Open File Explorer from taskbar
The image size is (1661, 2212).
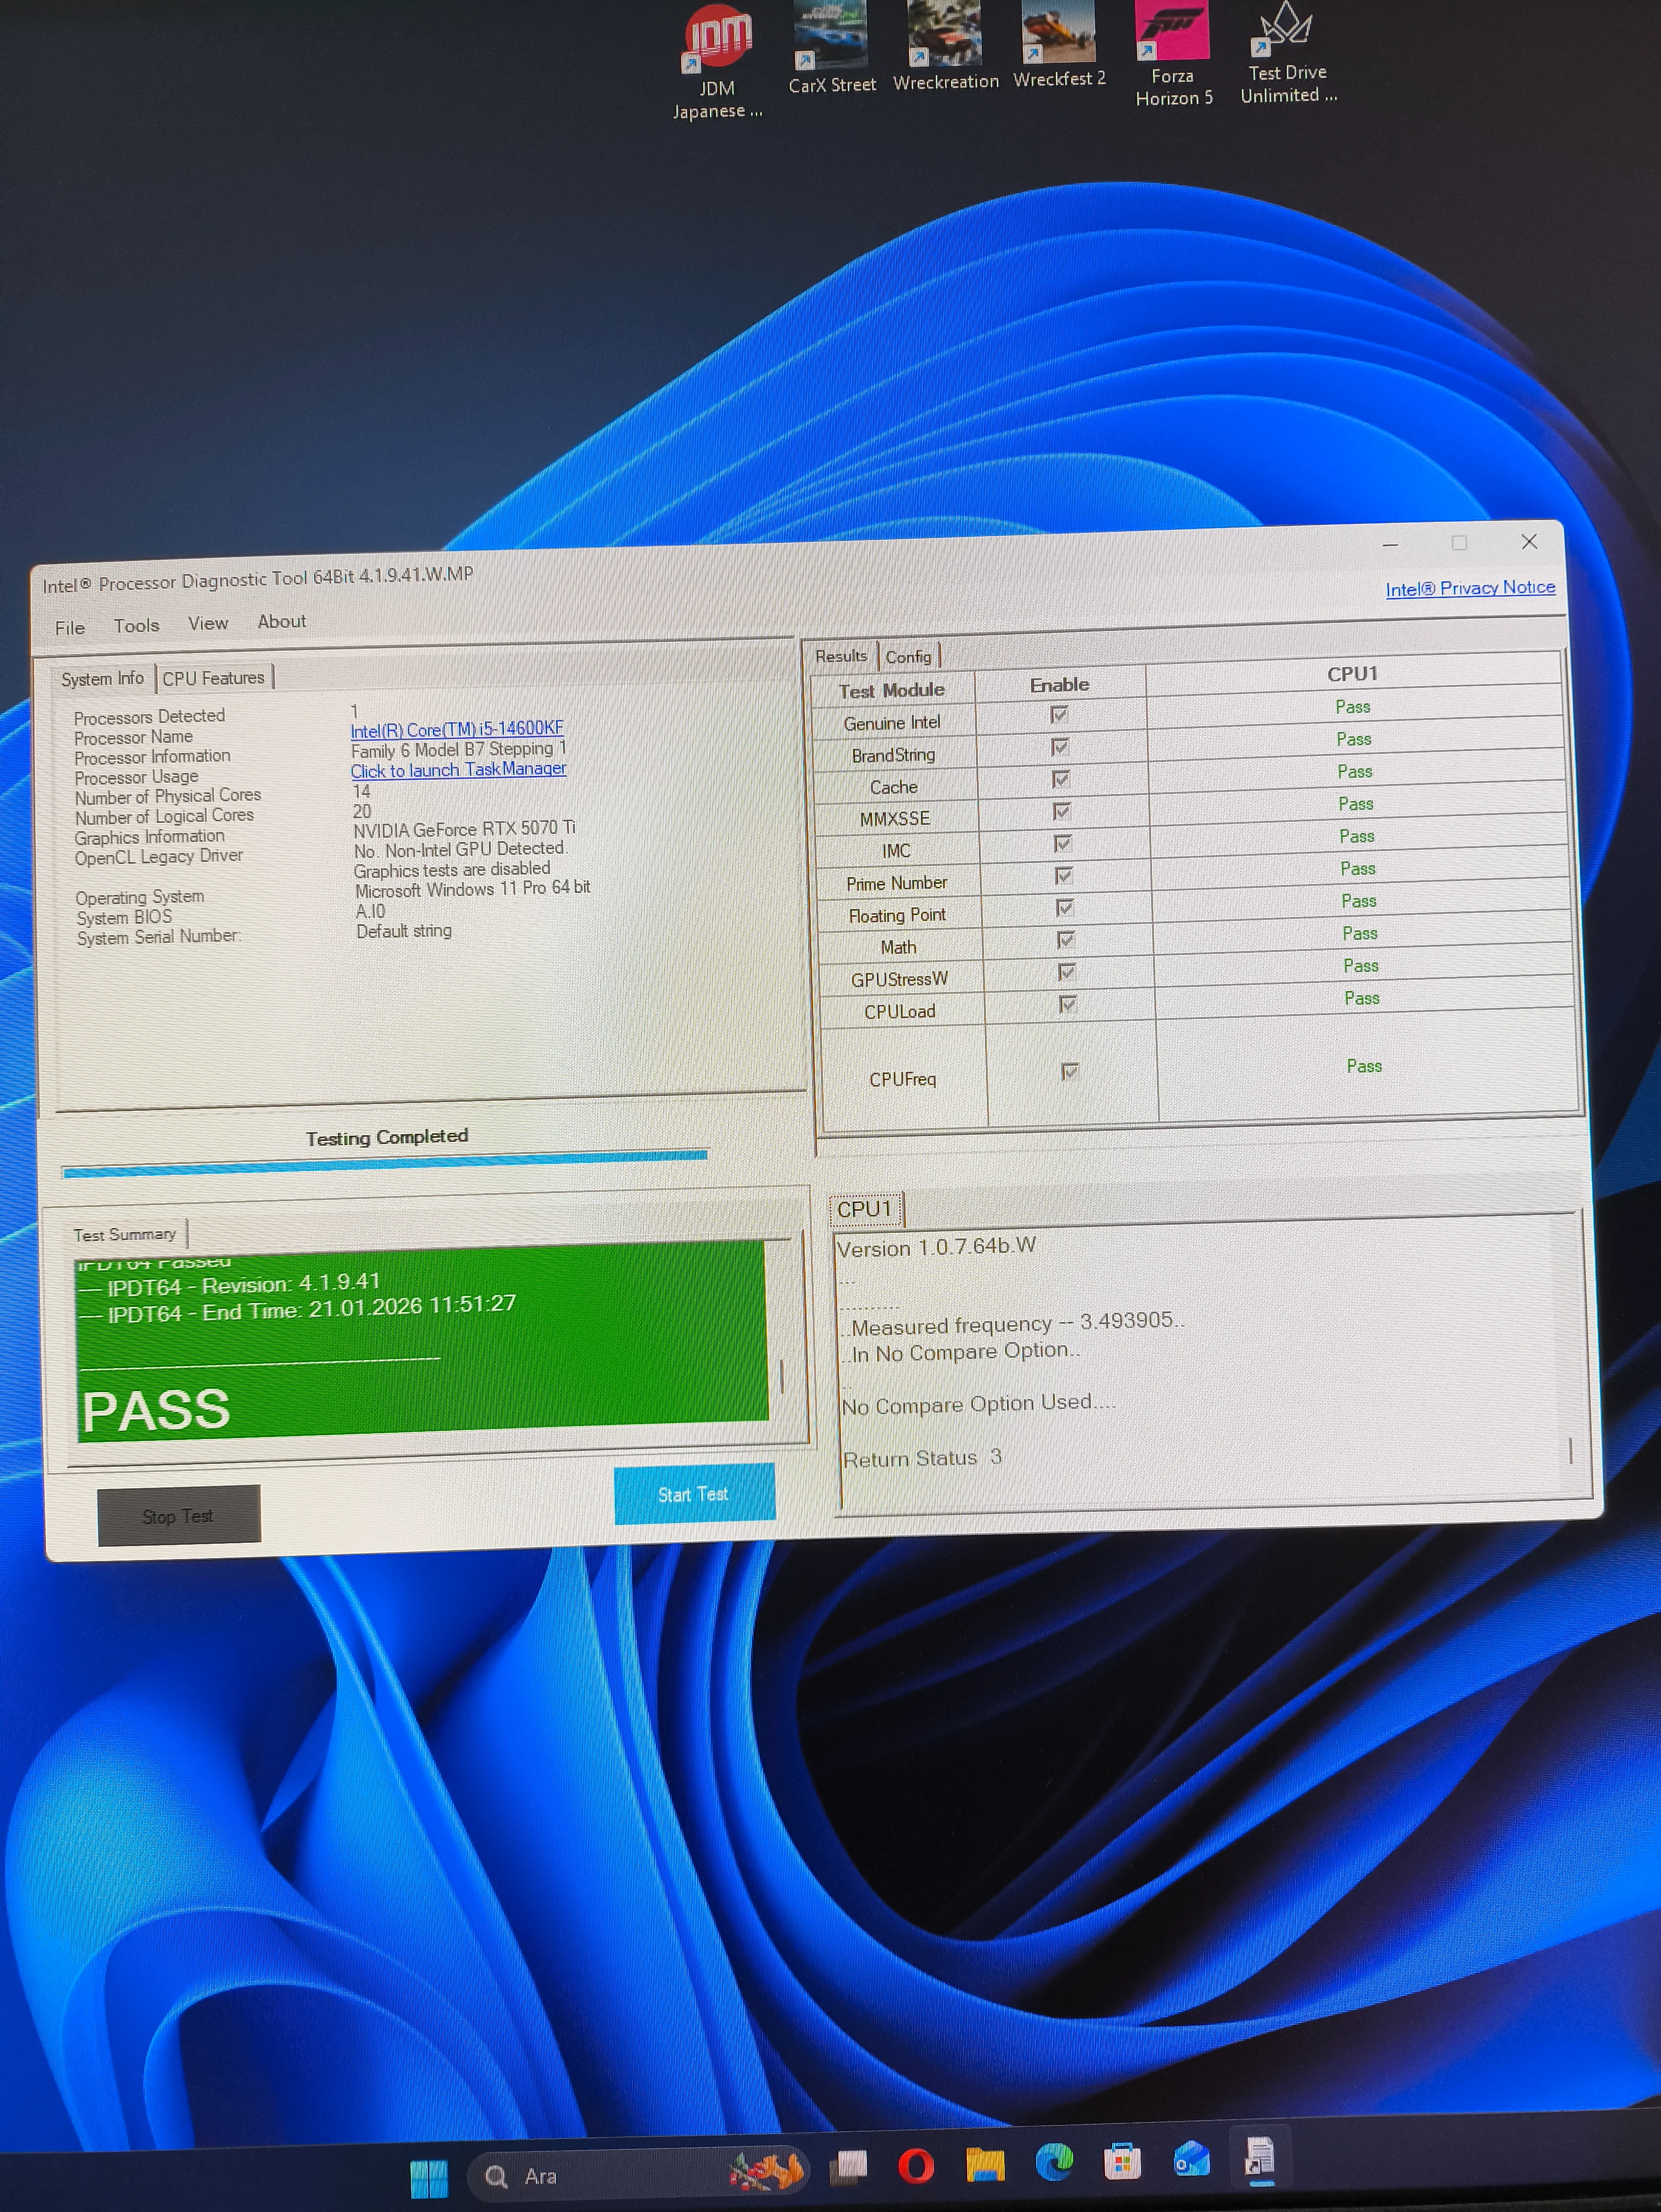coord(985,2165)
